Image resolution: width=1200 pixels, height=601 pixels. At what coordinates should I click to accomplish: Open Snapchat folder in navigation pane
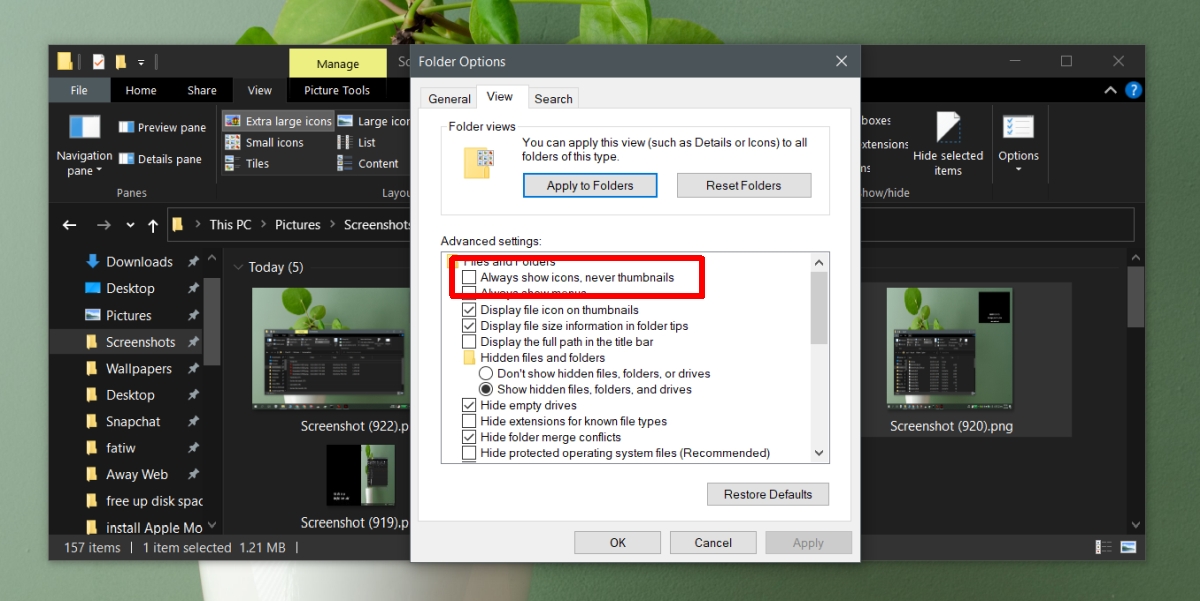click(x=133, y=422)
